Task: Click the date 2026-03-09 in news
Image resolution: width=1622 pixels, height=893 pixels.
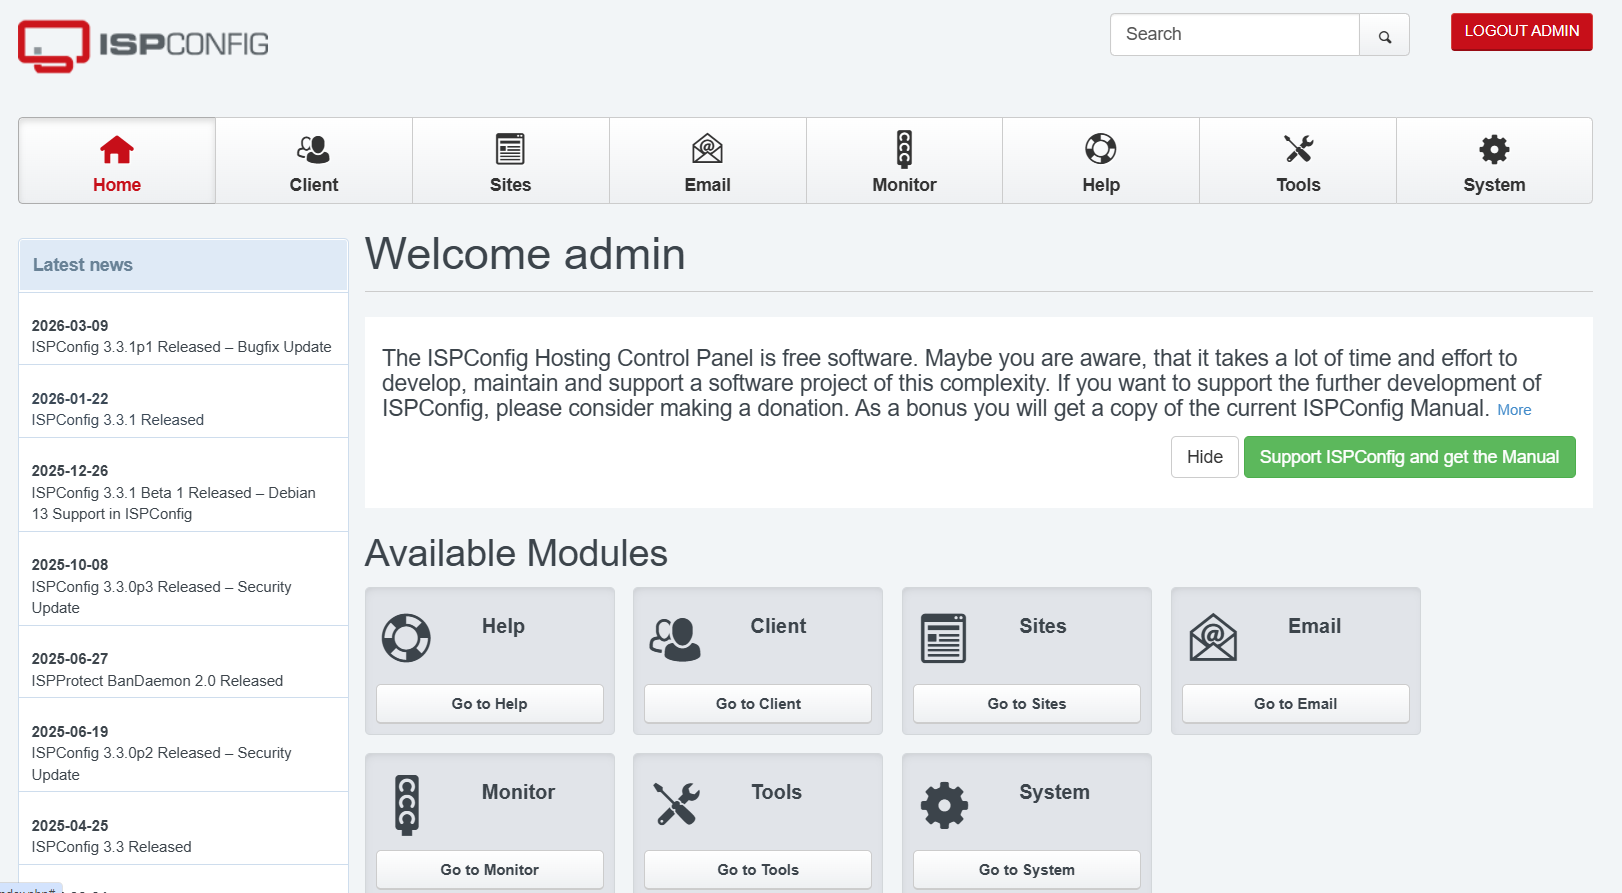Action: (x=70, y=326)
